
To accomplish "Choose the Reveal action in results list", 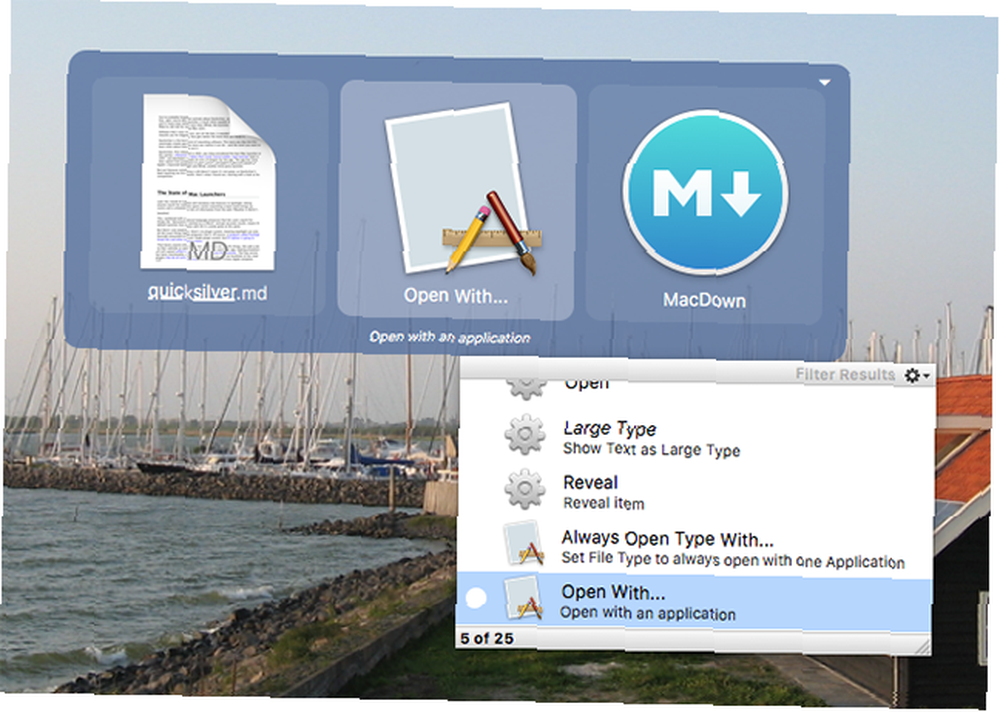I will [x=694, y=491].
